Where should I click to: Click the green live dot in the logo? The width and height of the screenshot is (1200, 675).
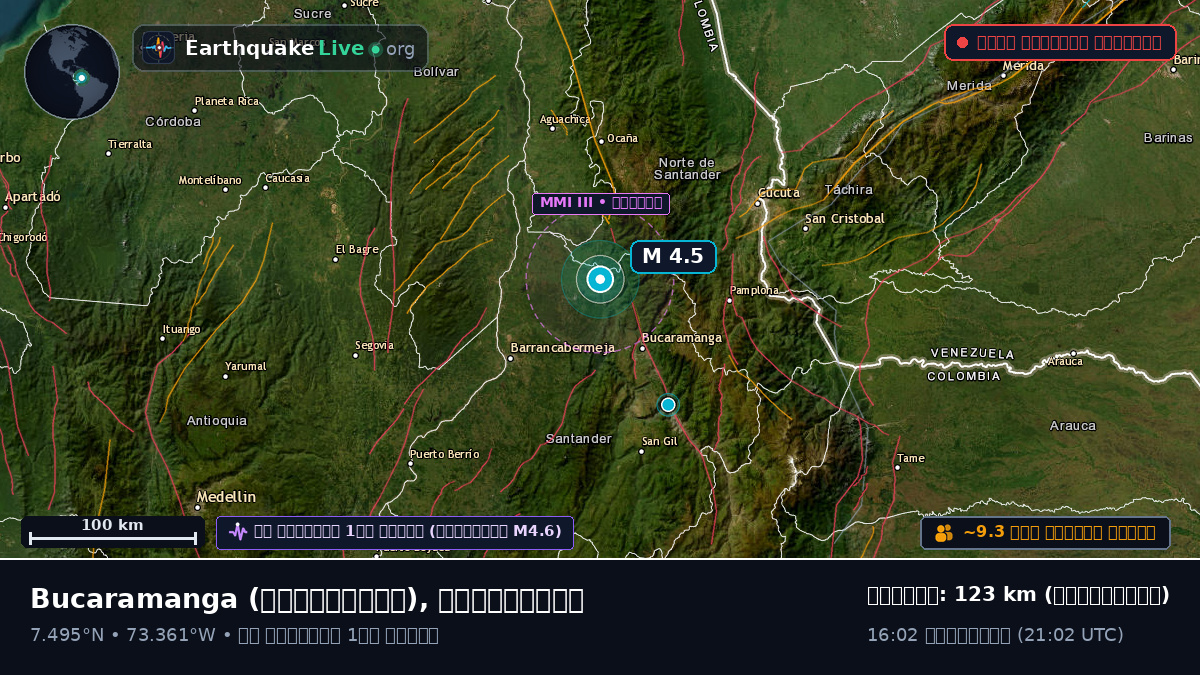375,49
